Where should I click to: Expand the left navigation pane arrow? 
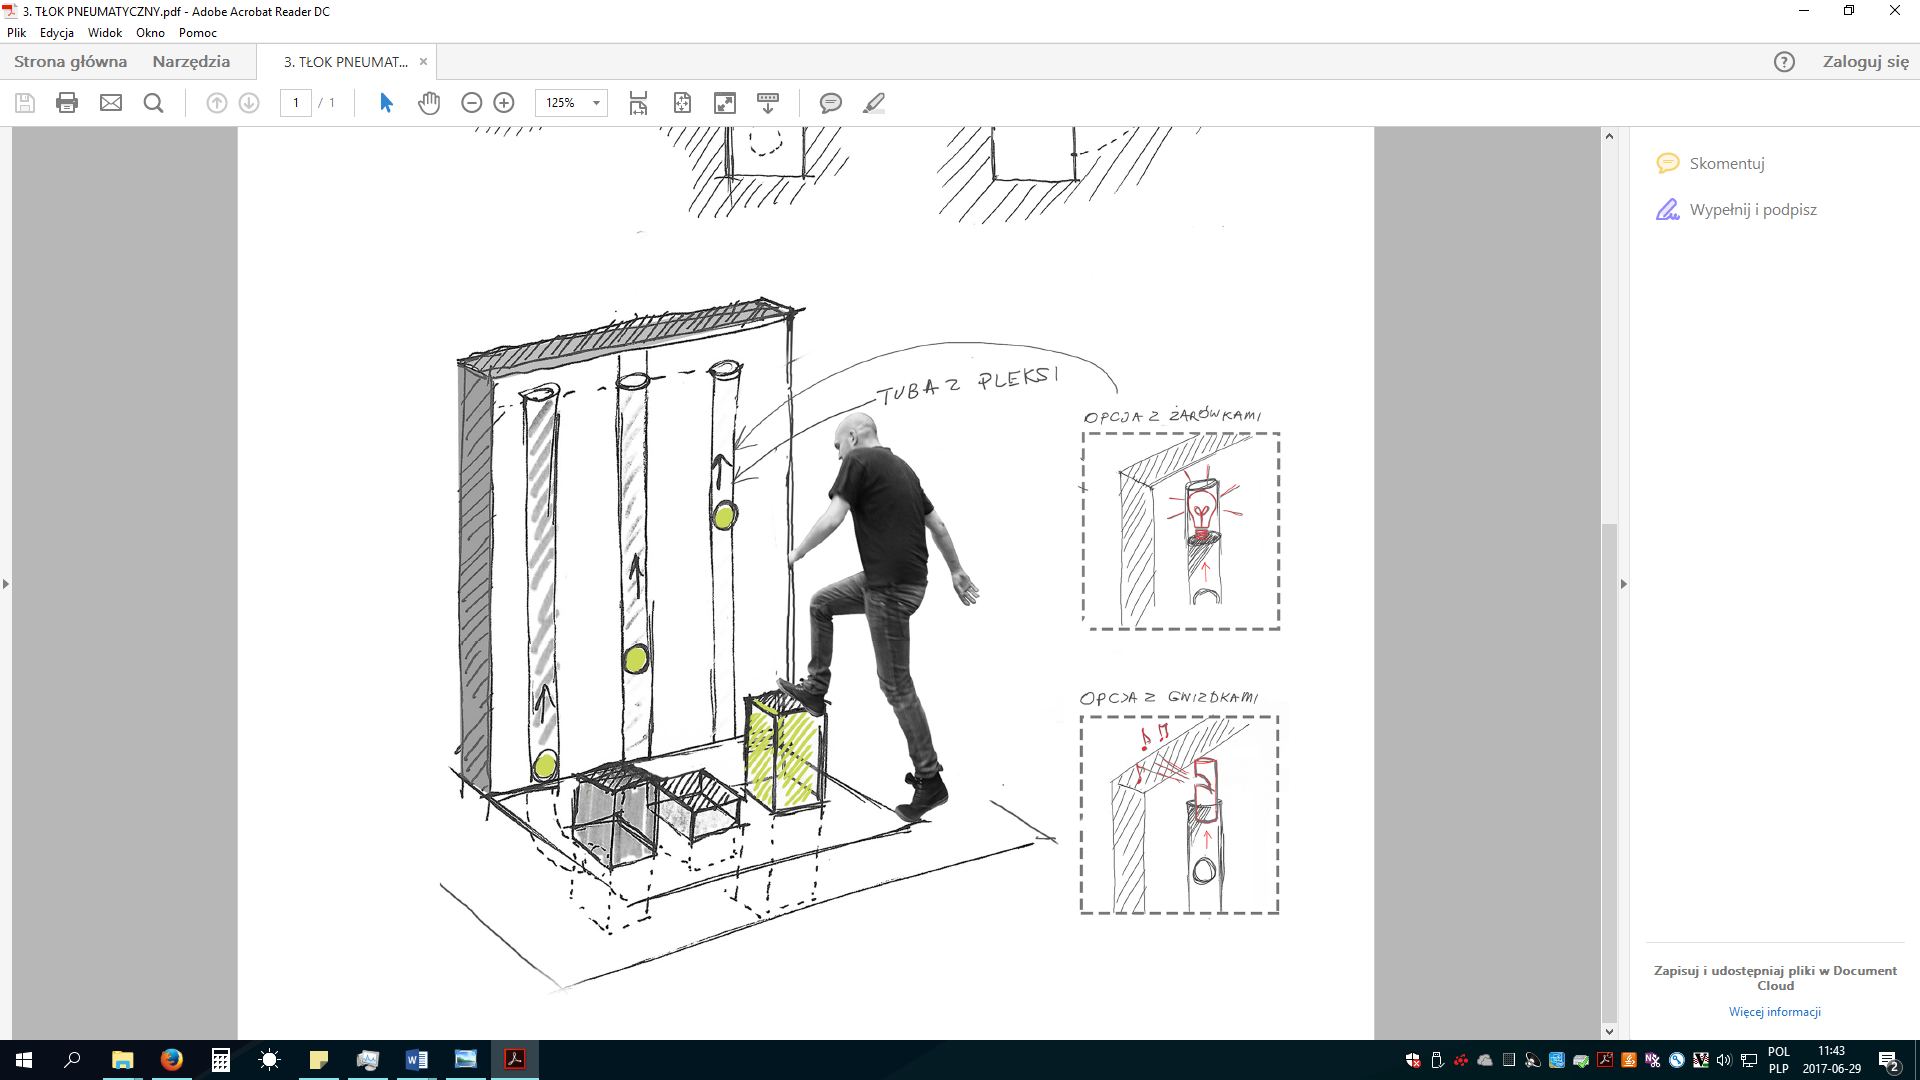coord(6,583)
